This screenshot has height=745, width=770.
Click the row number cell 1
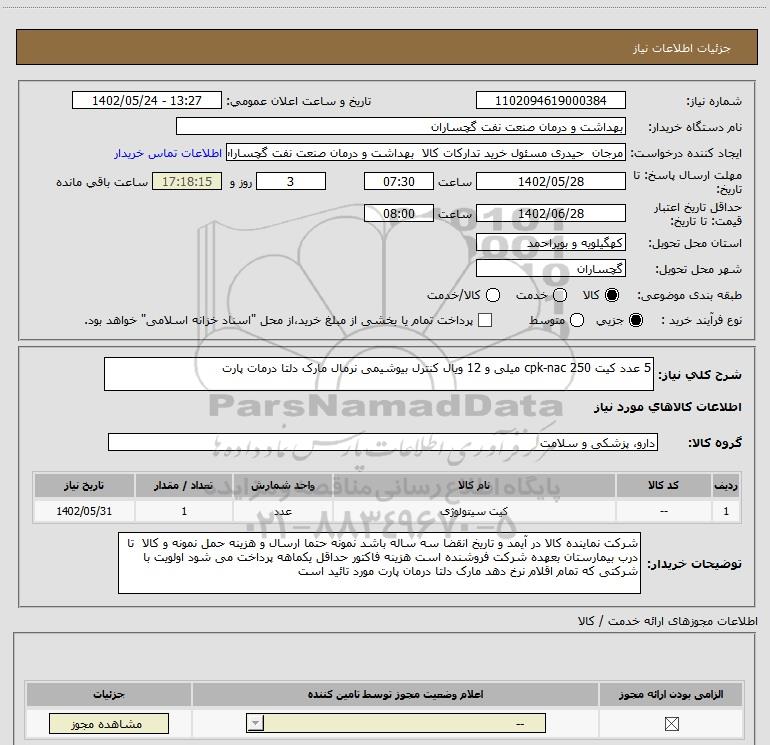click(726, 511)
